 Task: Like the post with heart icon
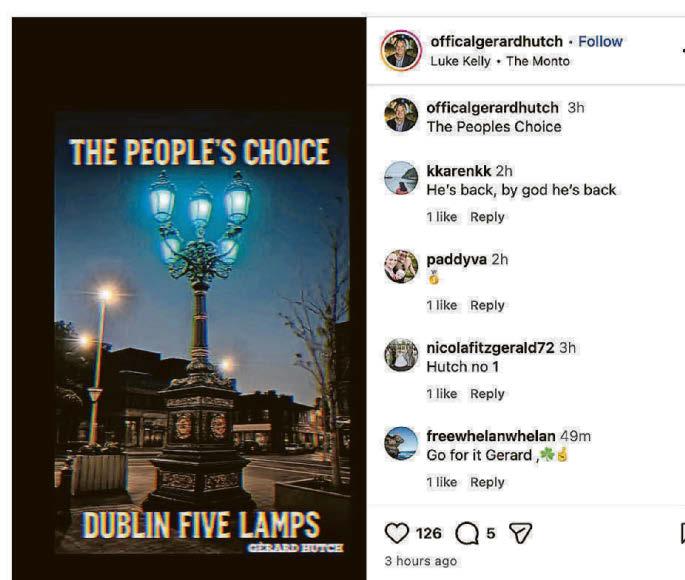397,533
